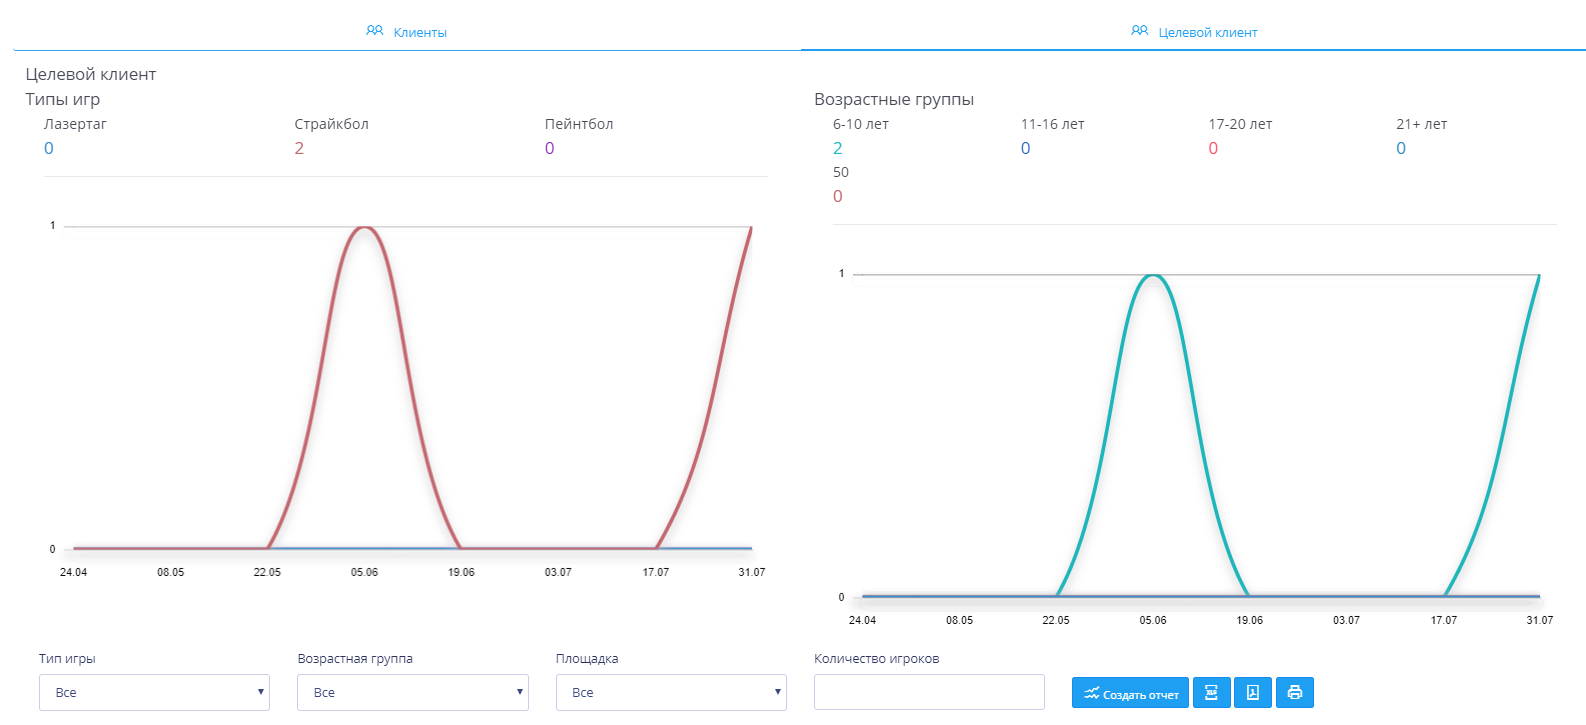Toggle the Лазертаг series in legend

(75, 124)
